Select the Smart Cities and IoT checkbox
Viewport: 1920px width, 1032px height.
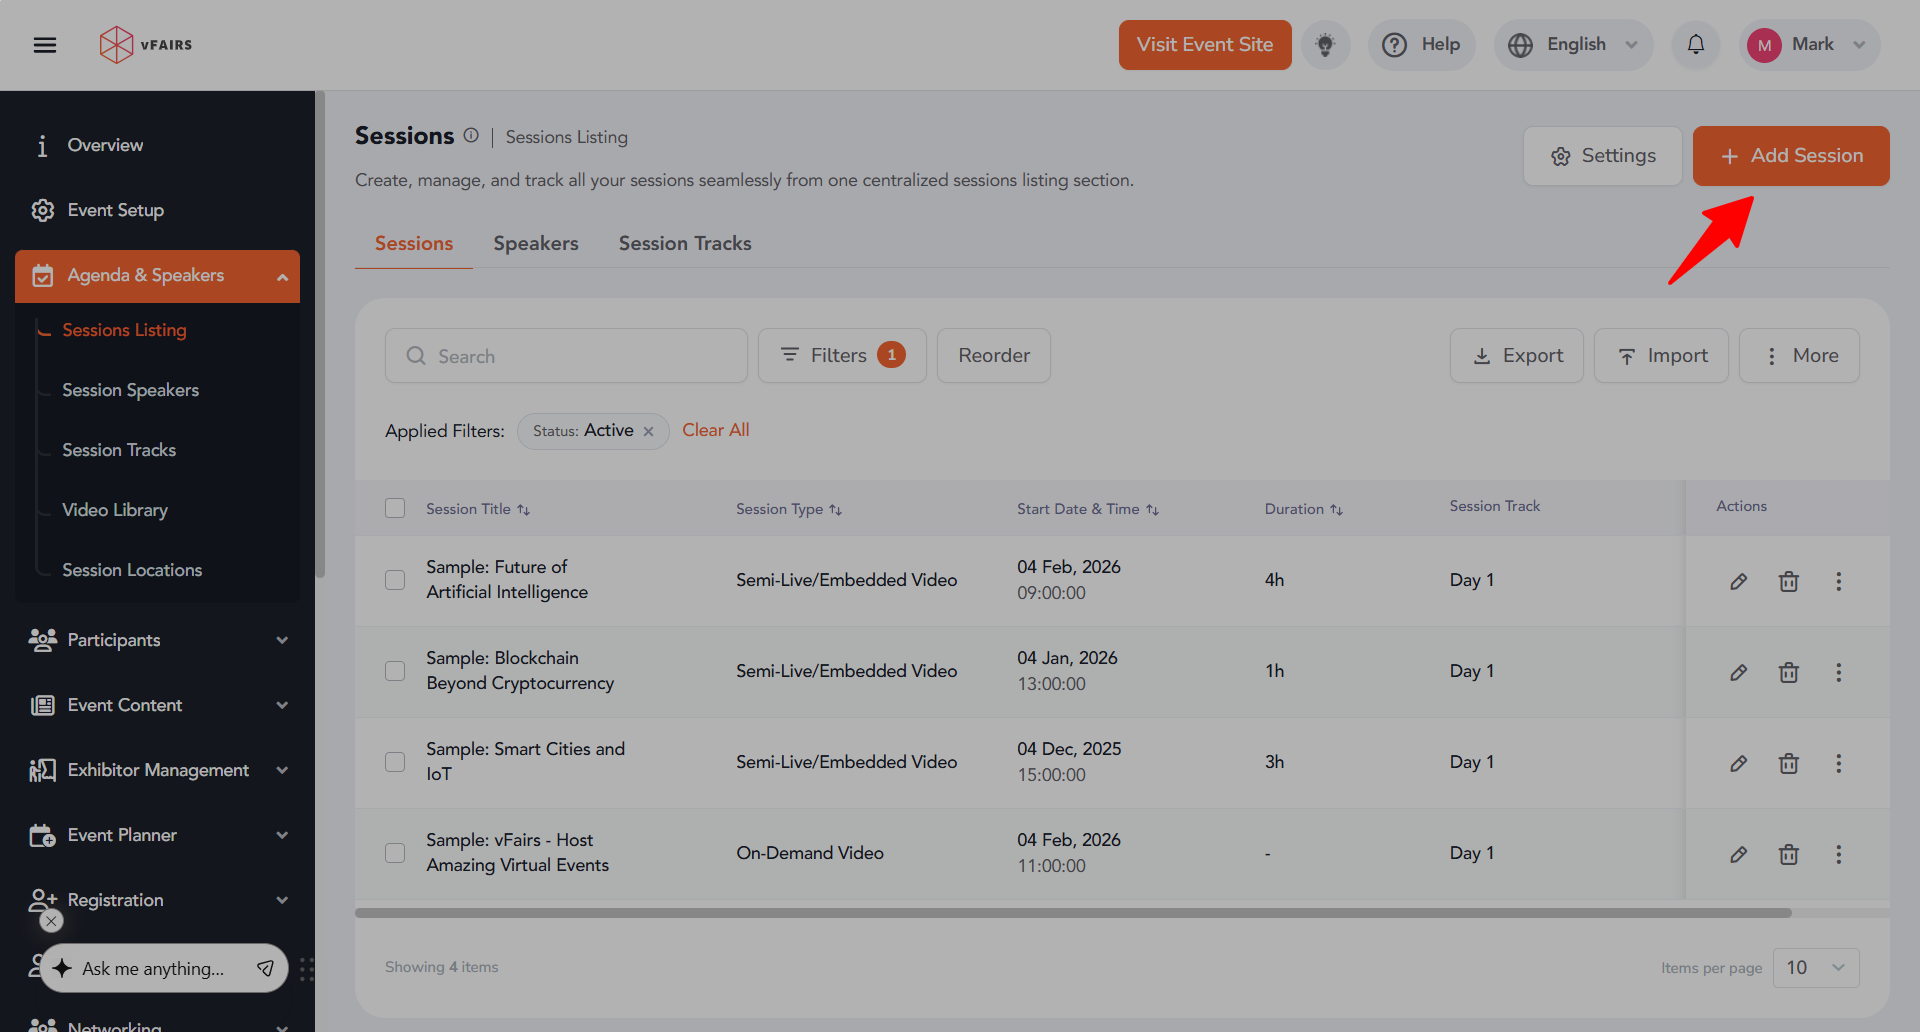pyautogui.click(x=395, y=762)
